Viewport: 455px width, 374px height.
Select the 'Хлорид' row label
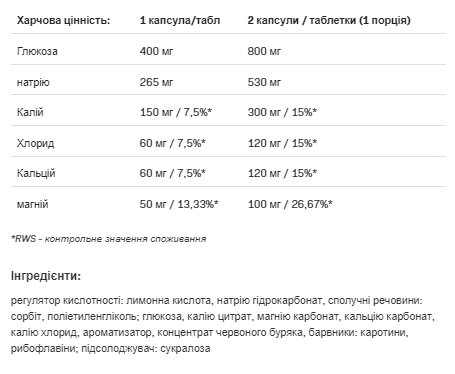click(x=35, y=143)
